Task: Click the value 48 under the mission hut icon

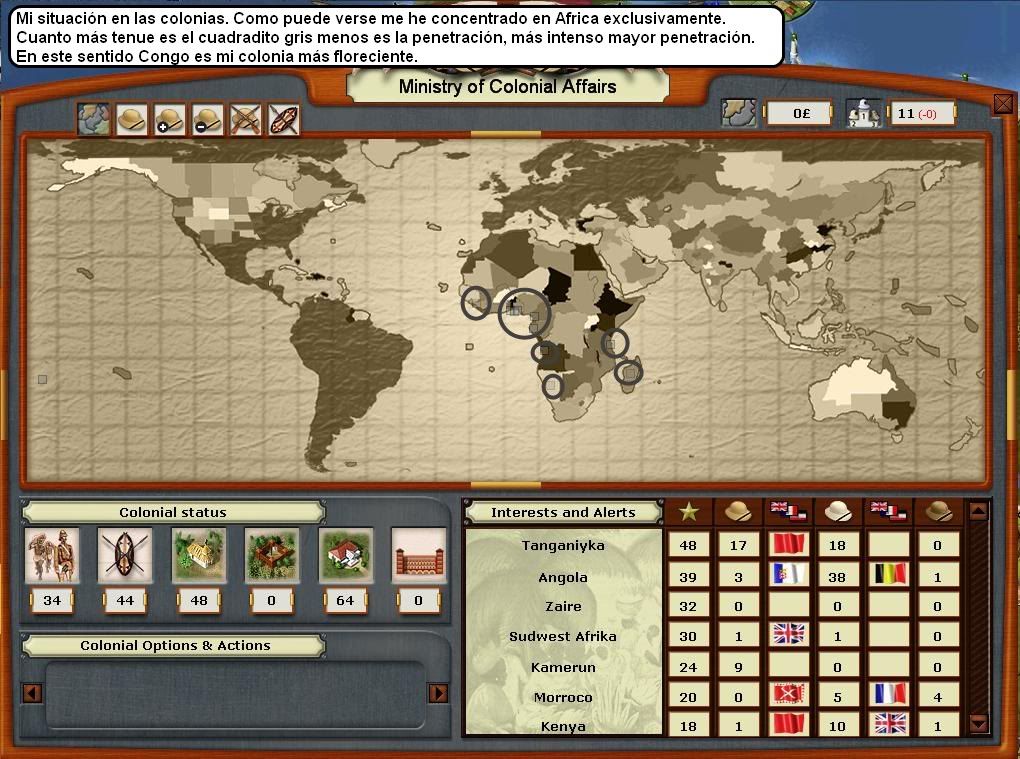Action: 198,601
